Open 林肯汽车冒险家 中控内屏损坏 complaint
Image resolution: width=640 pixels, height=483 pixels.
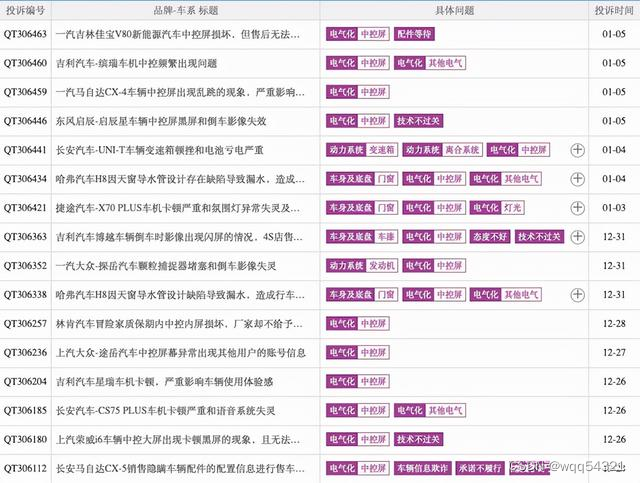coord(179,324)
